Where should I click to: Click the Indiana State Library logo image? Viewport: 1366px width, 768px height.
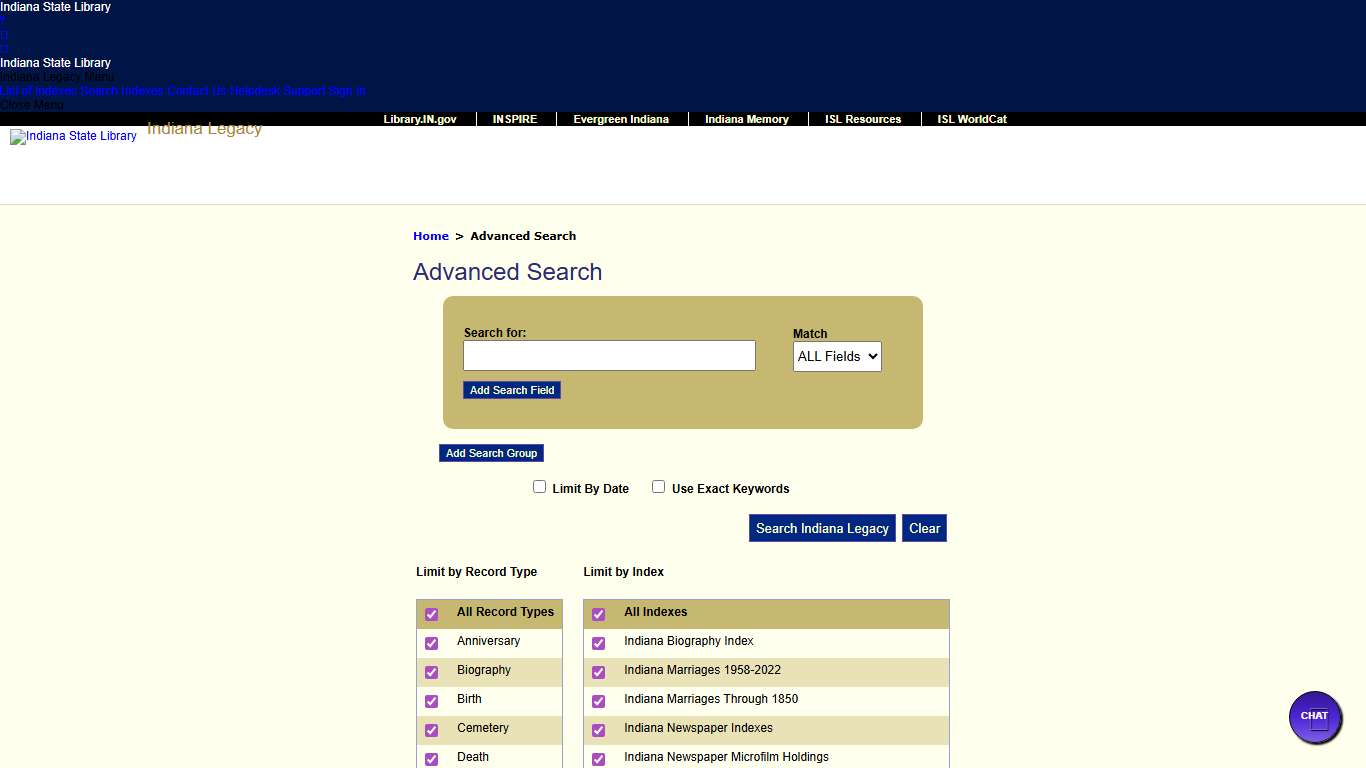(73, 137)
